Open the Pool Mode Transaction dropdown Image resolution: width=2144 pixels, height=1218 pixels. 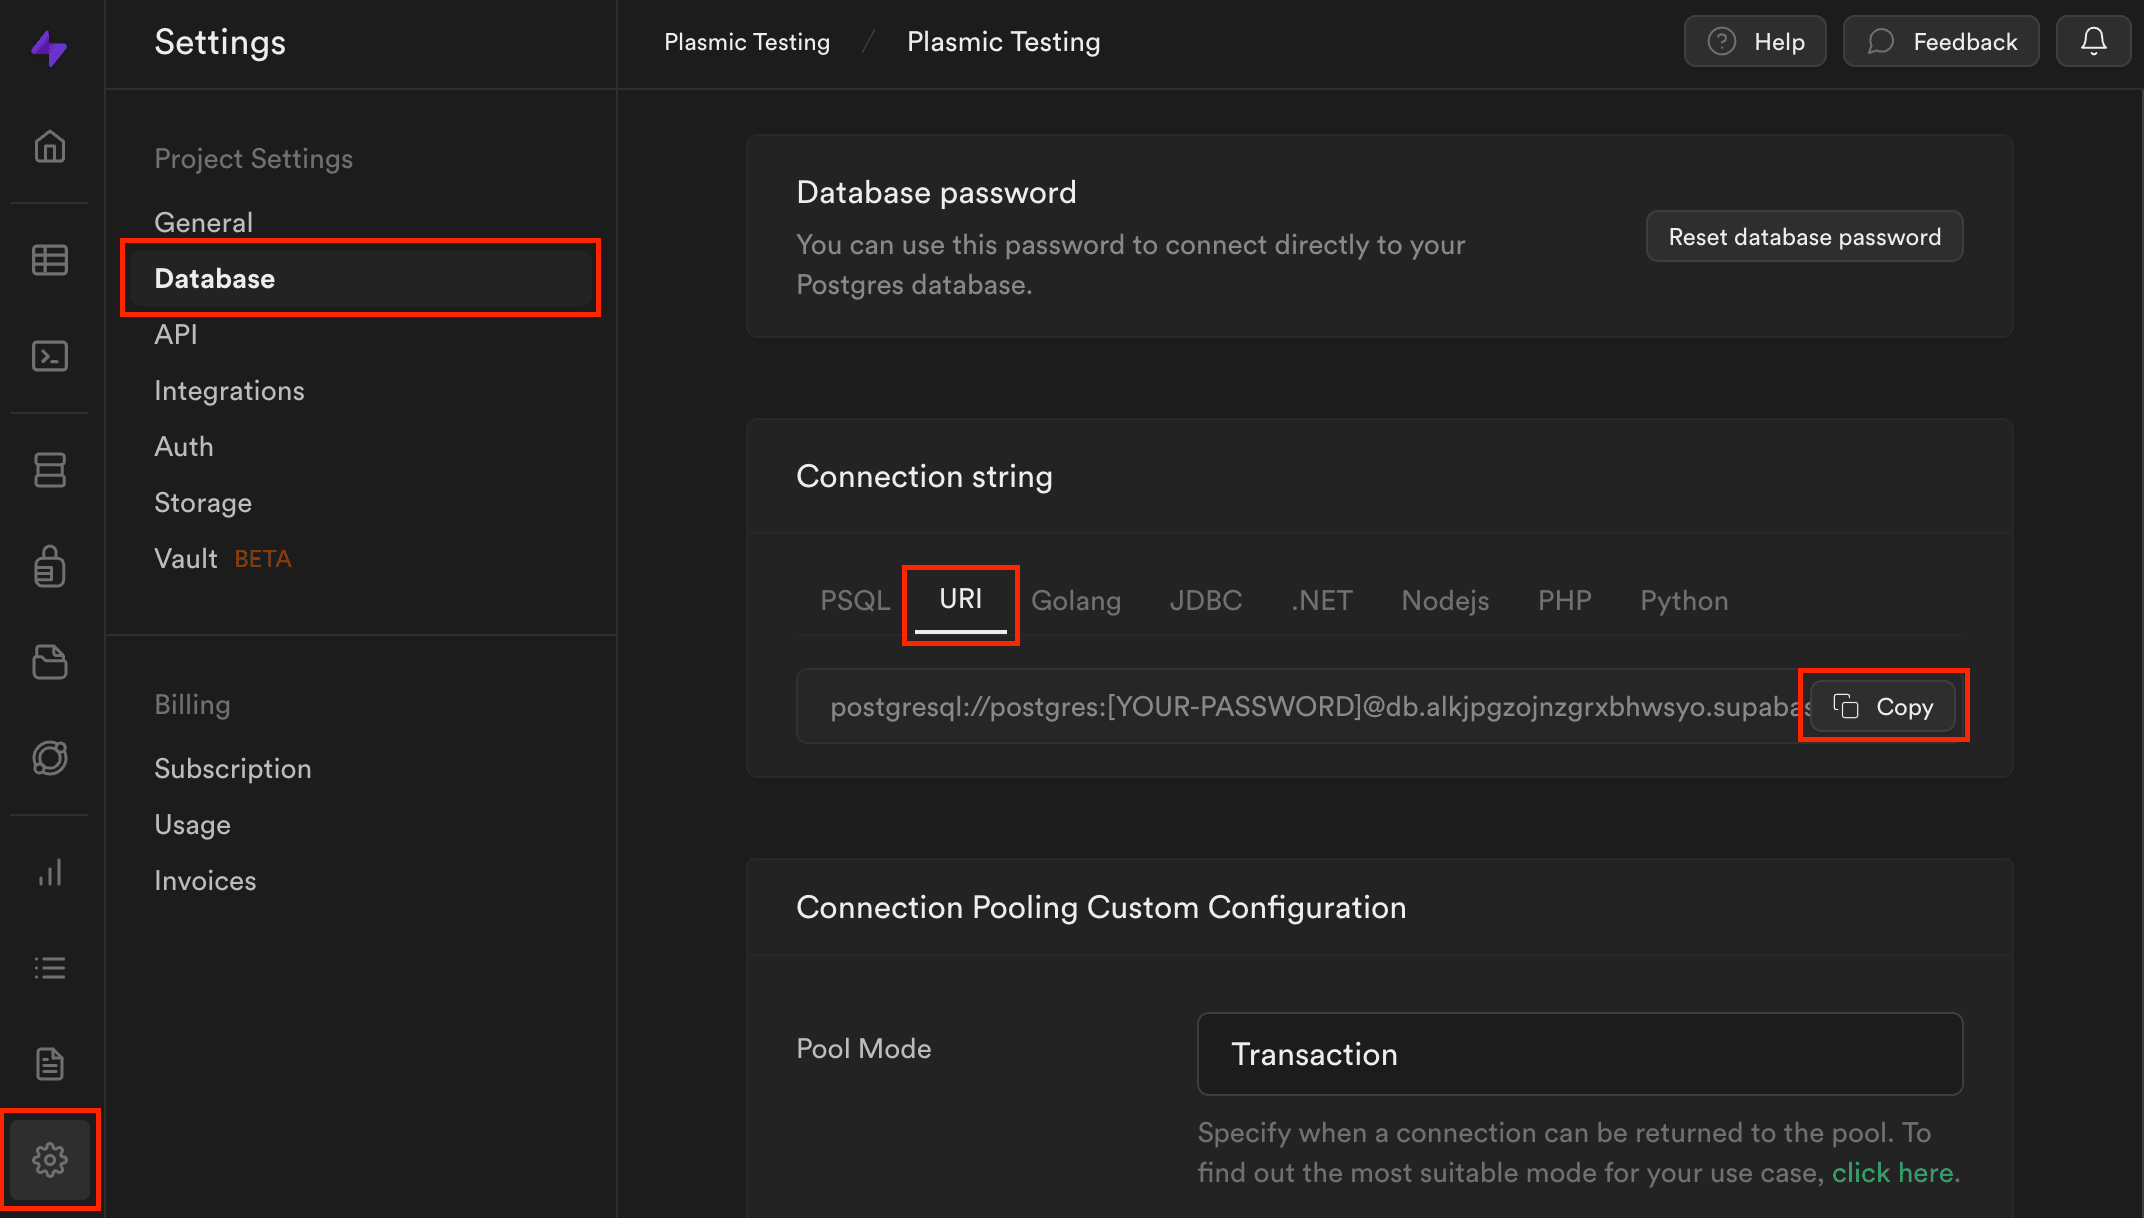click(1580, 1054)
